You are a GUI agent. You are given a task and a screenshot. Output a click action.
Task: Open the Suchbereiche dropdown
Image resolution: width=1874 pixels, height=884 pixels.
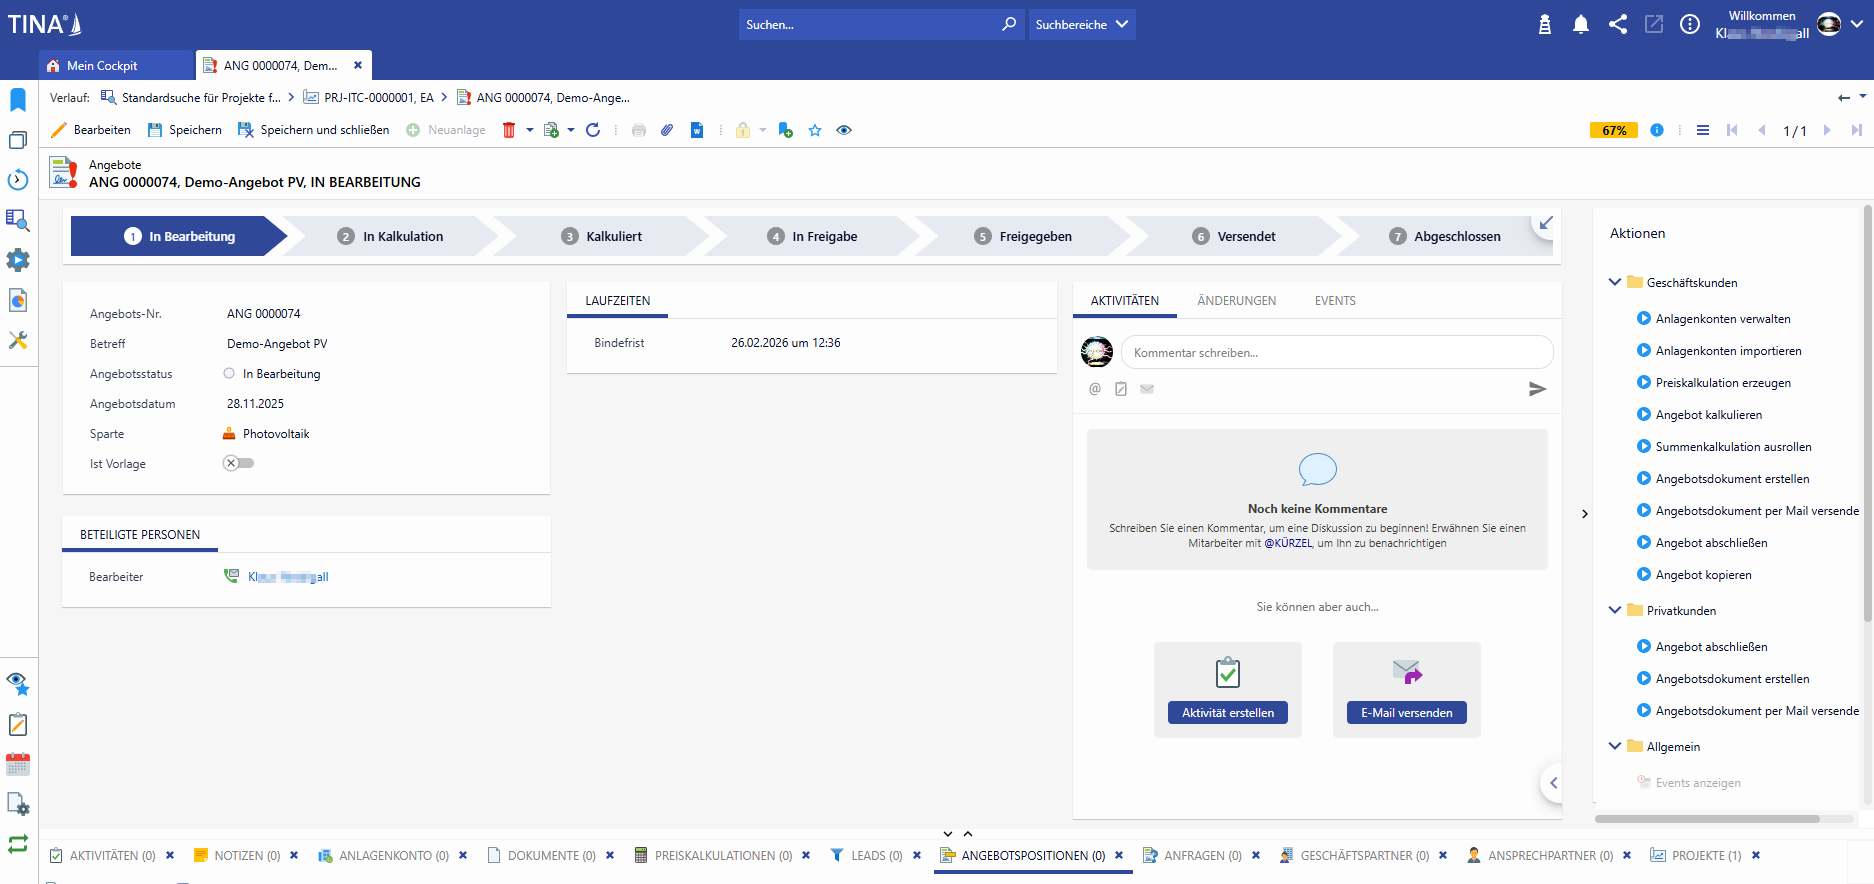(1081, 25)
